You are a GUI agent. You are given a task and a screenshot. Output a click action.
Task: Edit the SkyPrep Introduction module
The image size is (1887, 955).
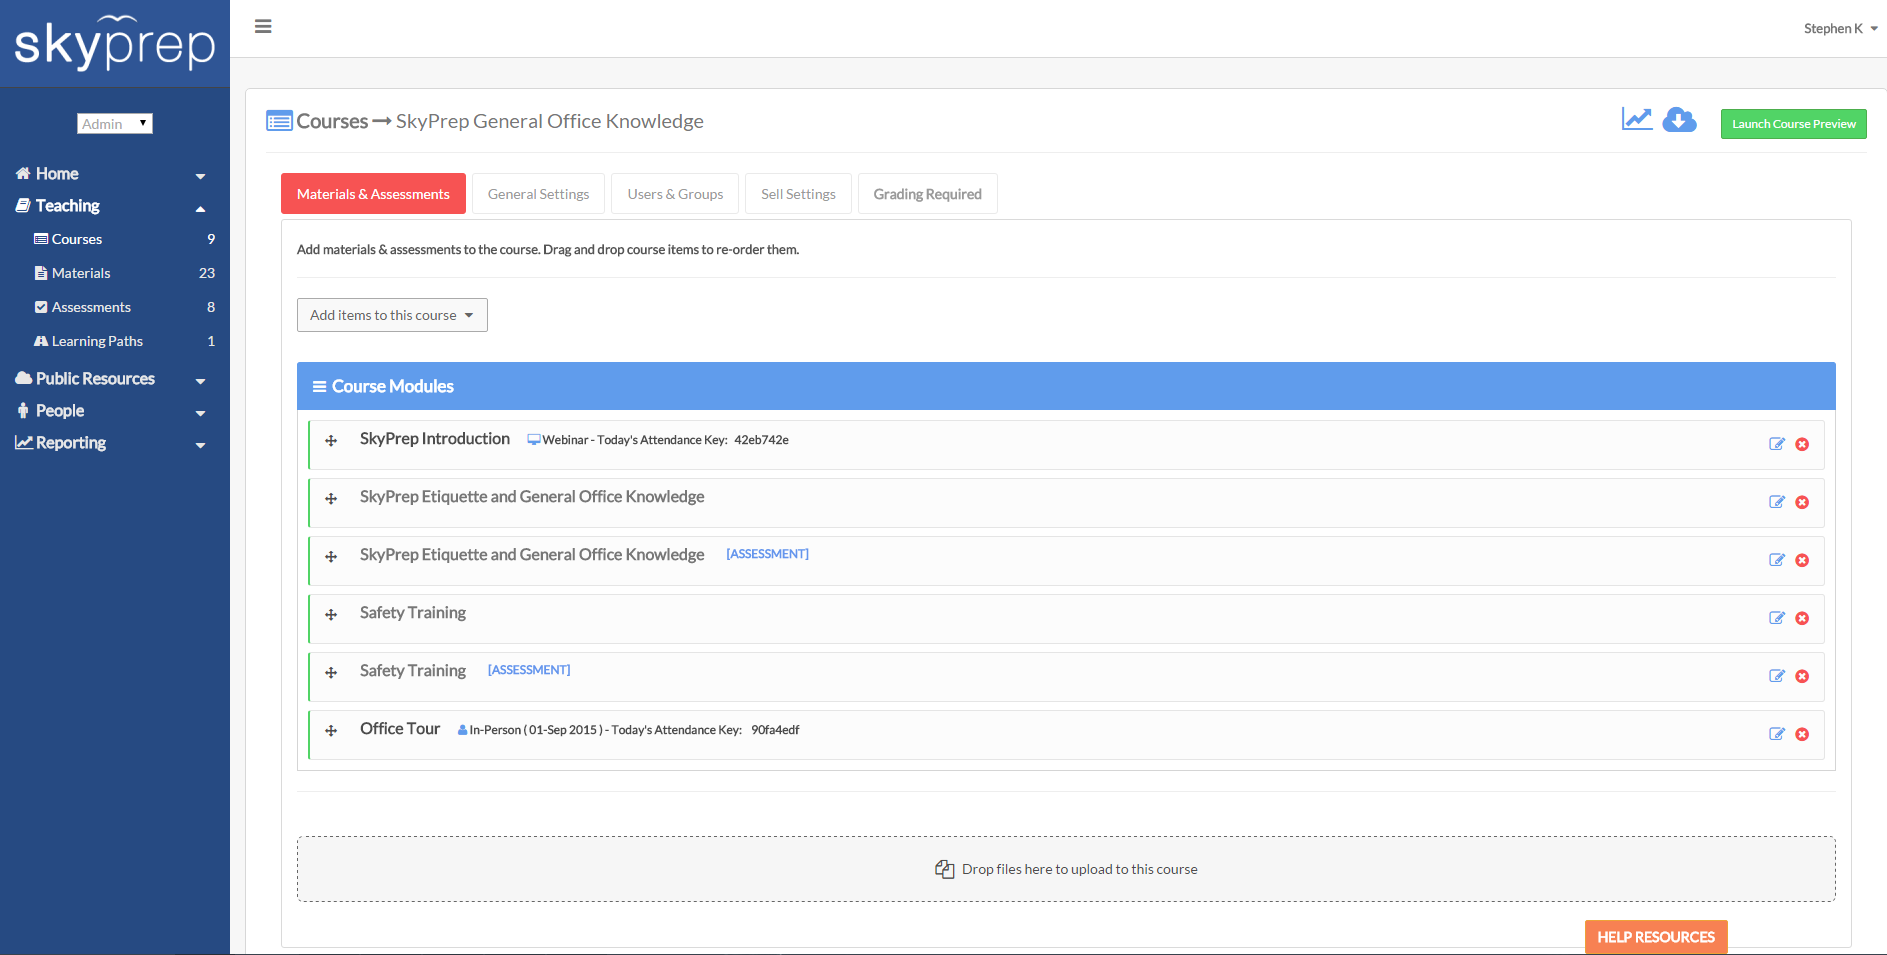[x=1776, y=444]
